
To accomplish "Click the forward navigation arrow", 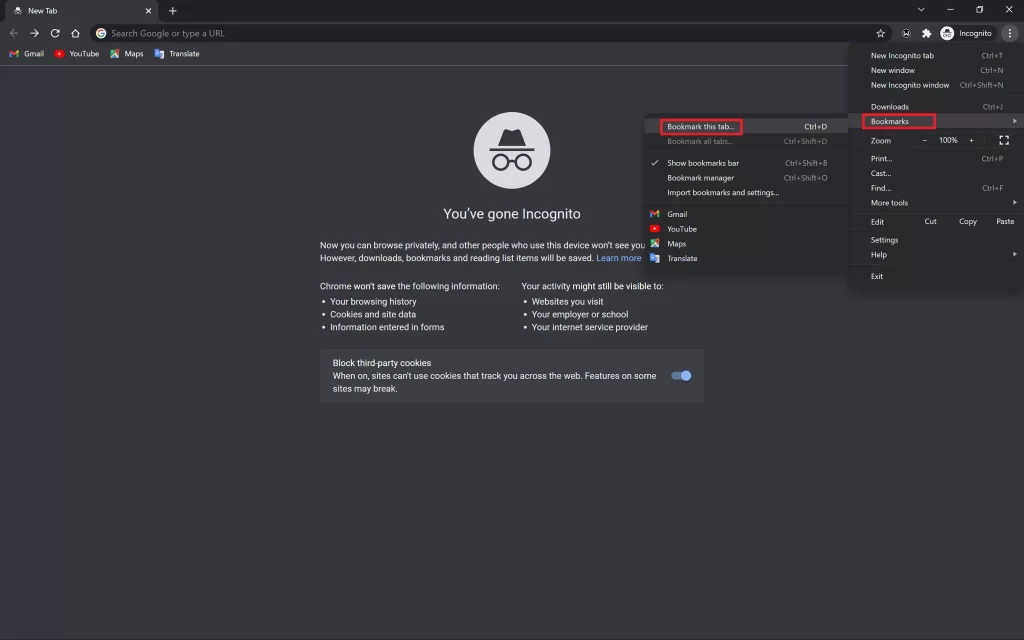I will 35,33.
